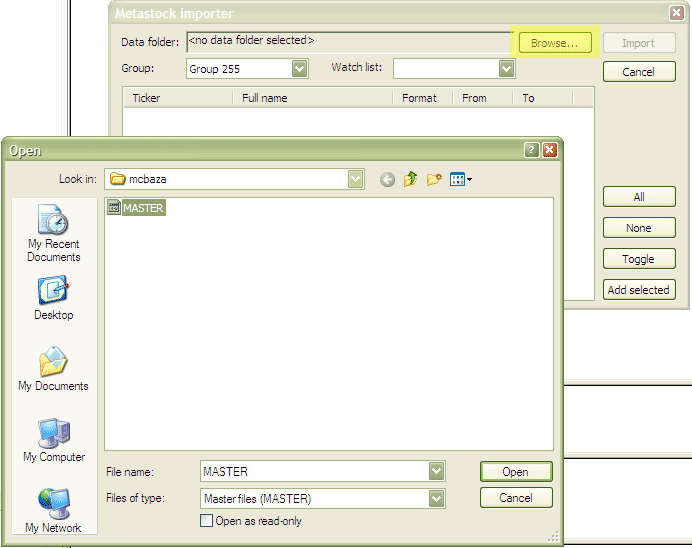The height and width of the screenshot is (548, 692).
Task: Click the Open dialog resize grip
Action: (553, 537)
